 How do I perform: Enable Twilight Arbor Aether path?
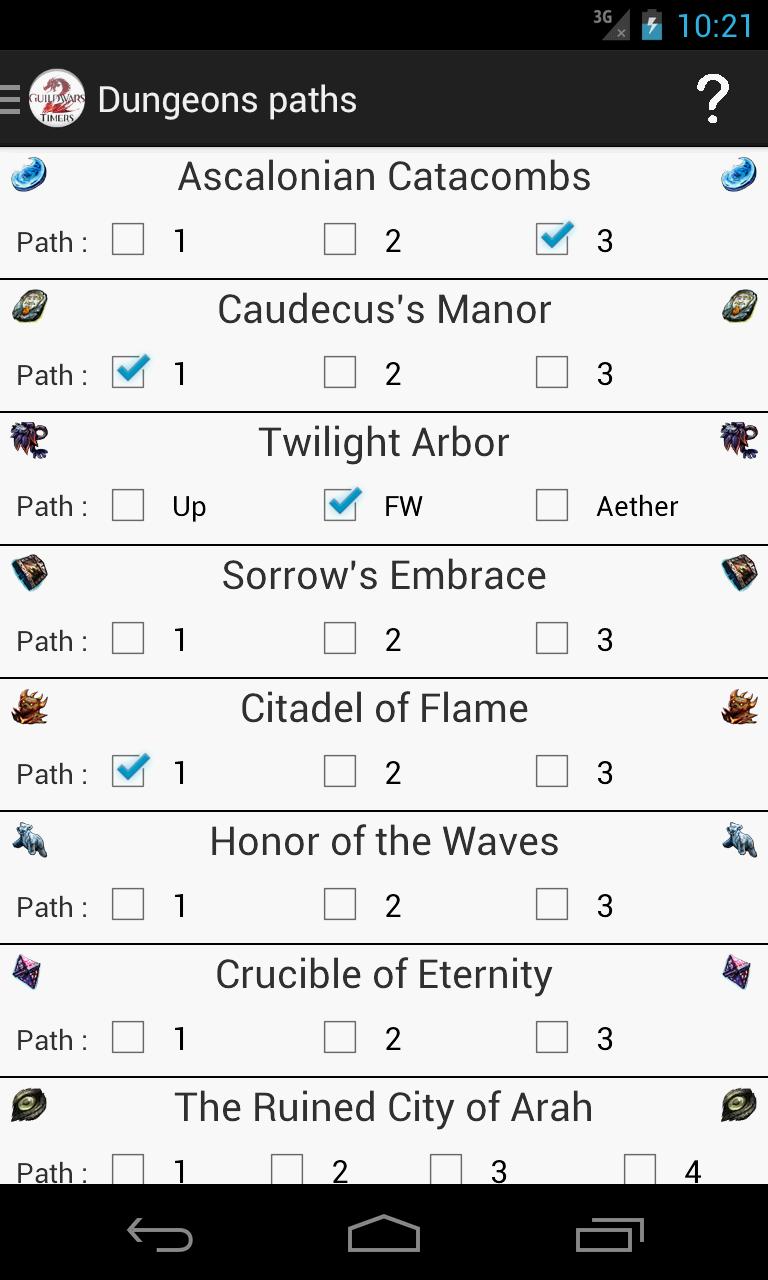pyautogui.click(x=552, y=505)
